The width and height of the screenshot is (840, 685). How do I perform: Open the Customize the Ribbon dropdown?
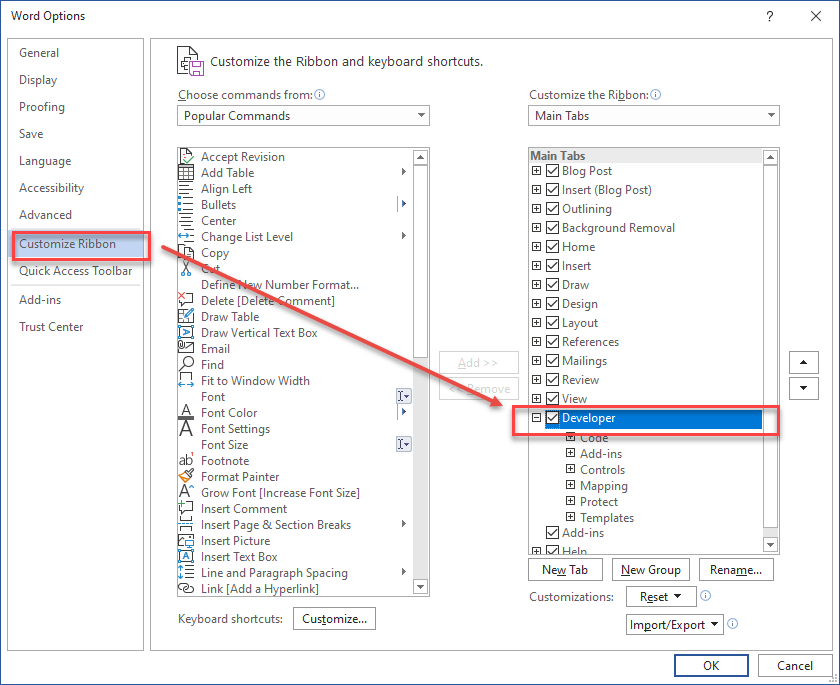[654, 116]
